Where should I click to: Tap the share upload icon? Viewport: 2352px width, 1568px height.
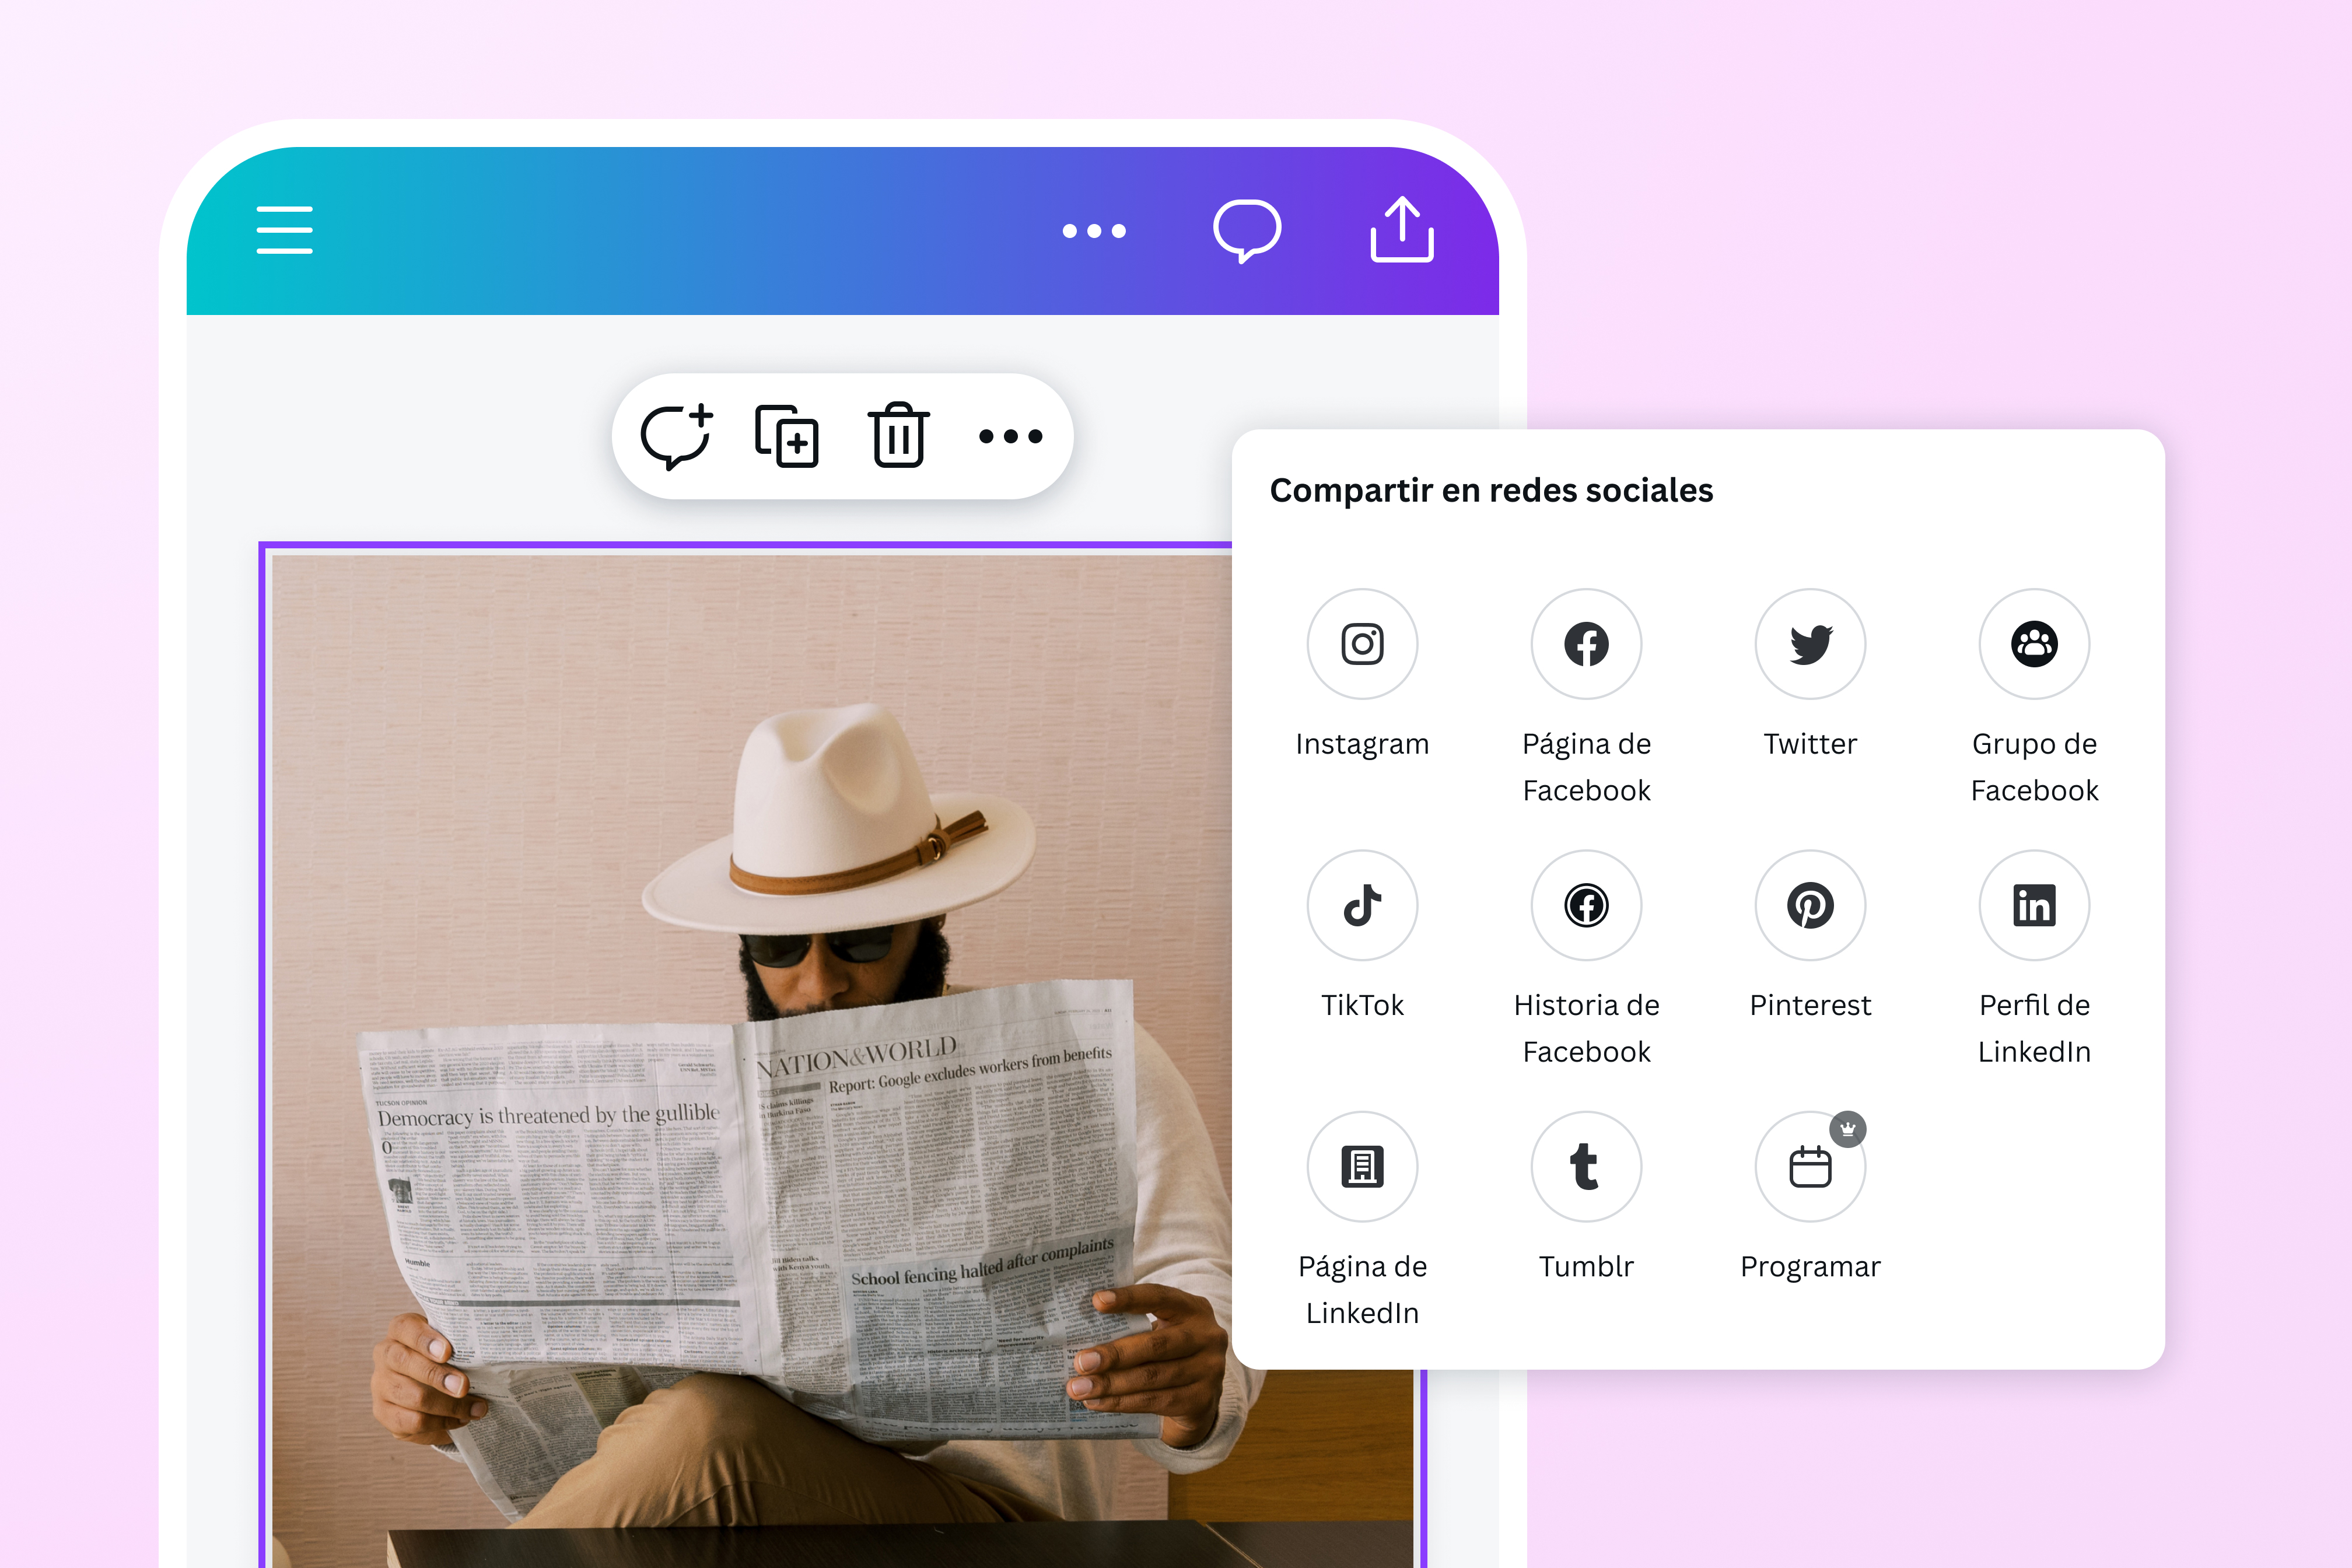pos(1402,230)
